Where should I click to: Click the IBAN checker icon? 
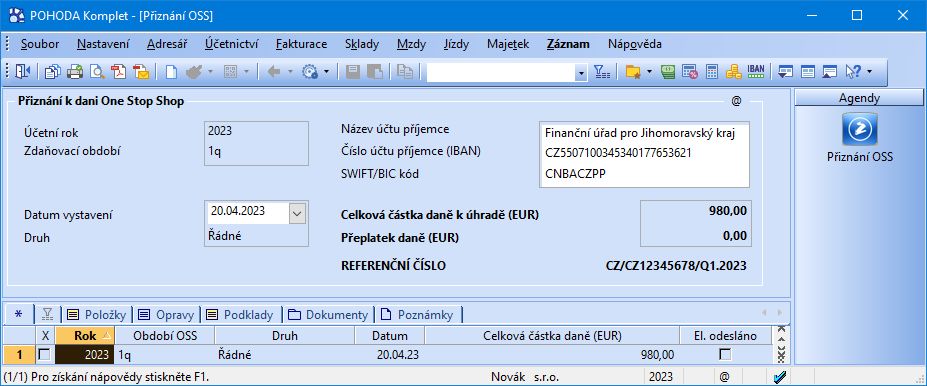756,72
